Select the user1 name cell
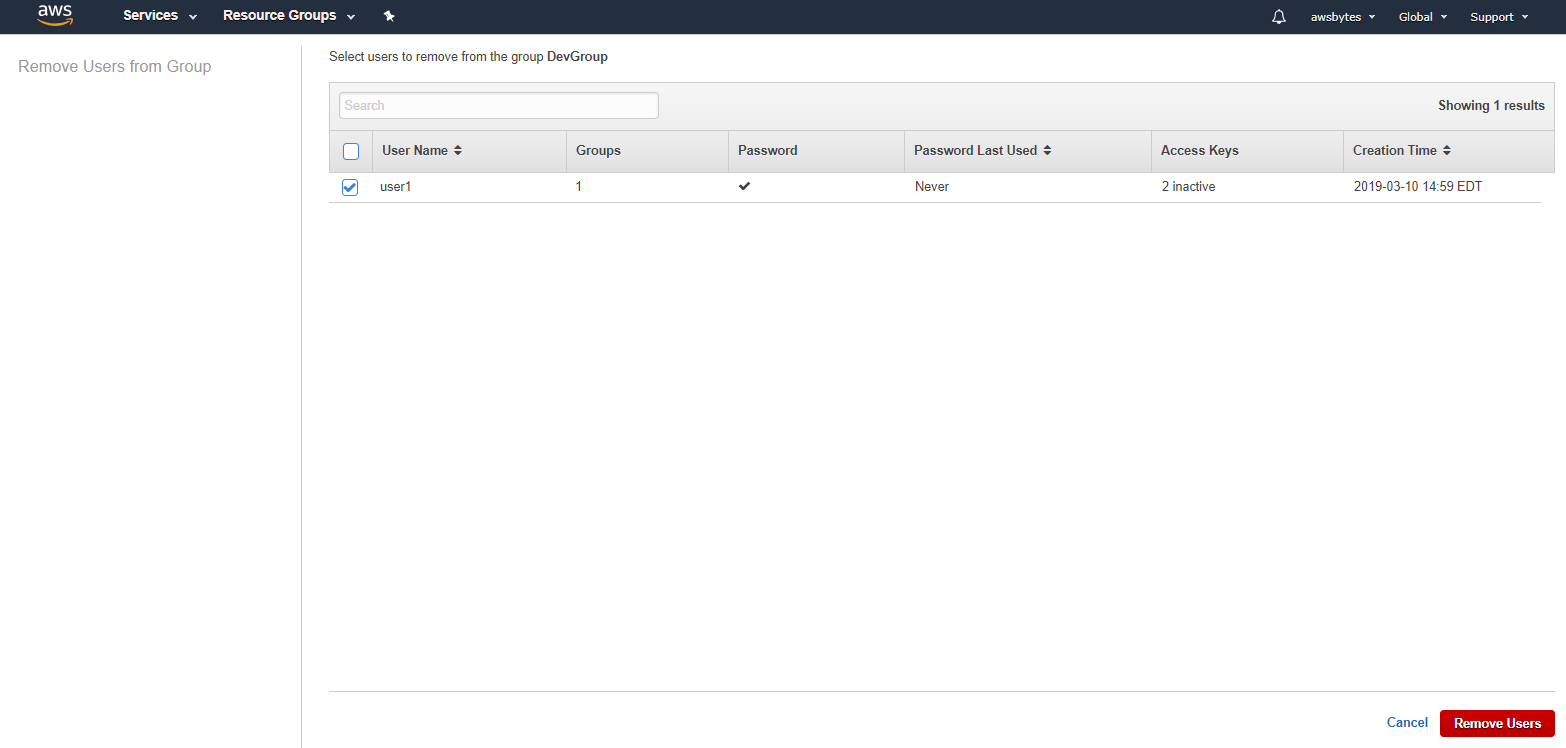Viewport: 1566px width, 748px height. click(x=396, y=187)
